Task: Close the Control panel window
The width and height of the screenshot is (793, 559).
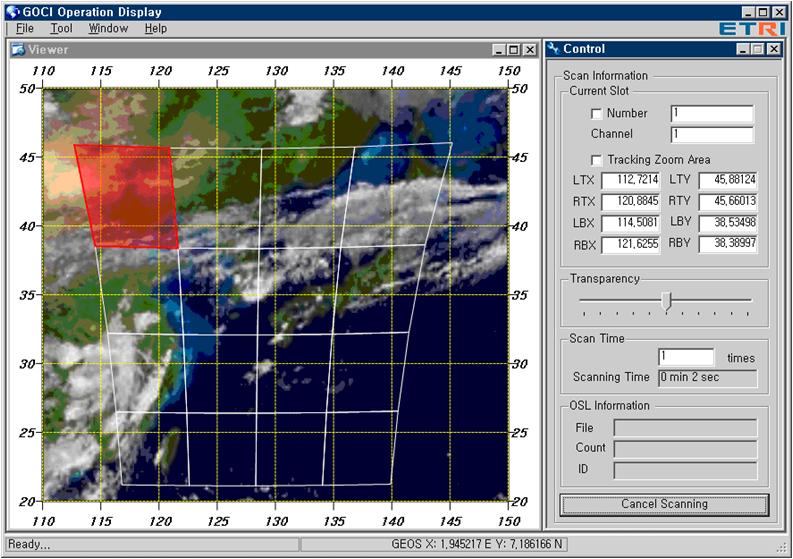Action: [x=774, y=49]
